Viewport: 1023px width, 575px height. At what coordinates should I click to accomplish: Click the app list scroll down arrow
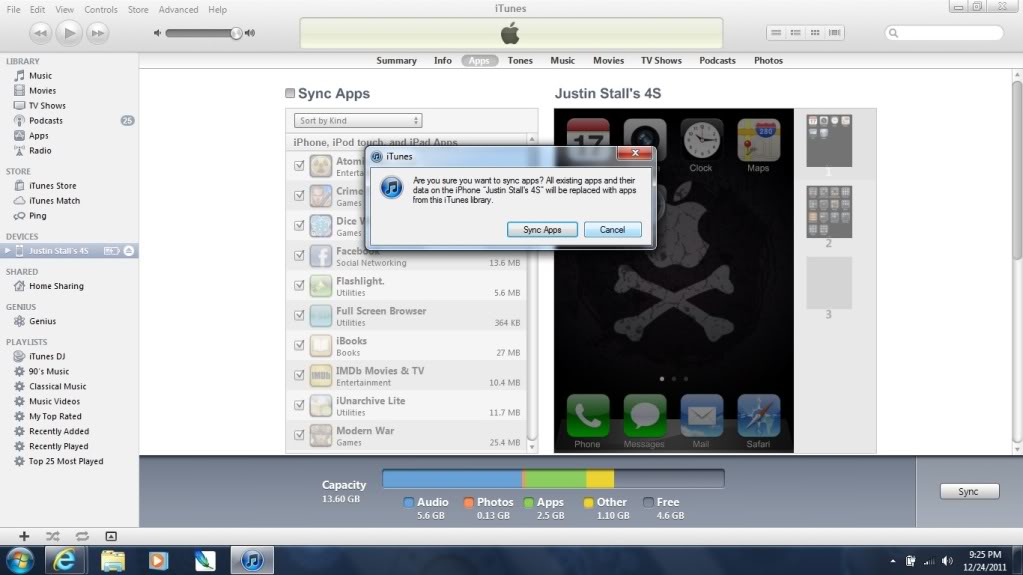coord(532,447)
